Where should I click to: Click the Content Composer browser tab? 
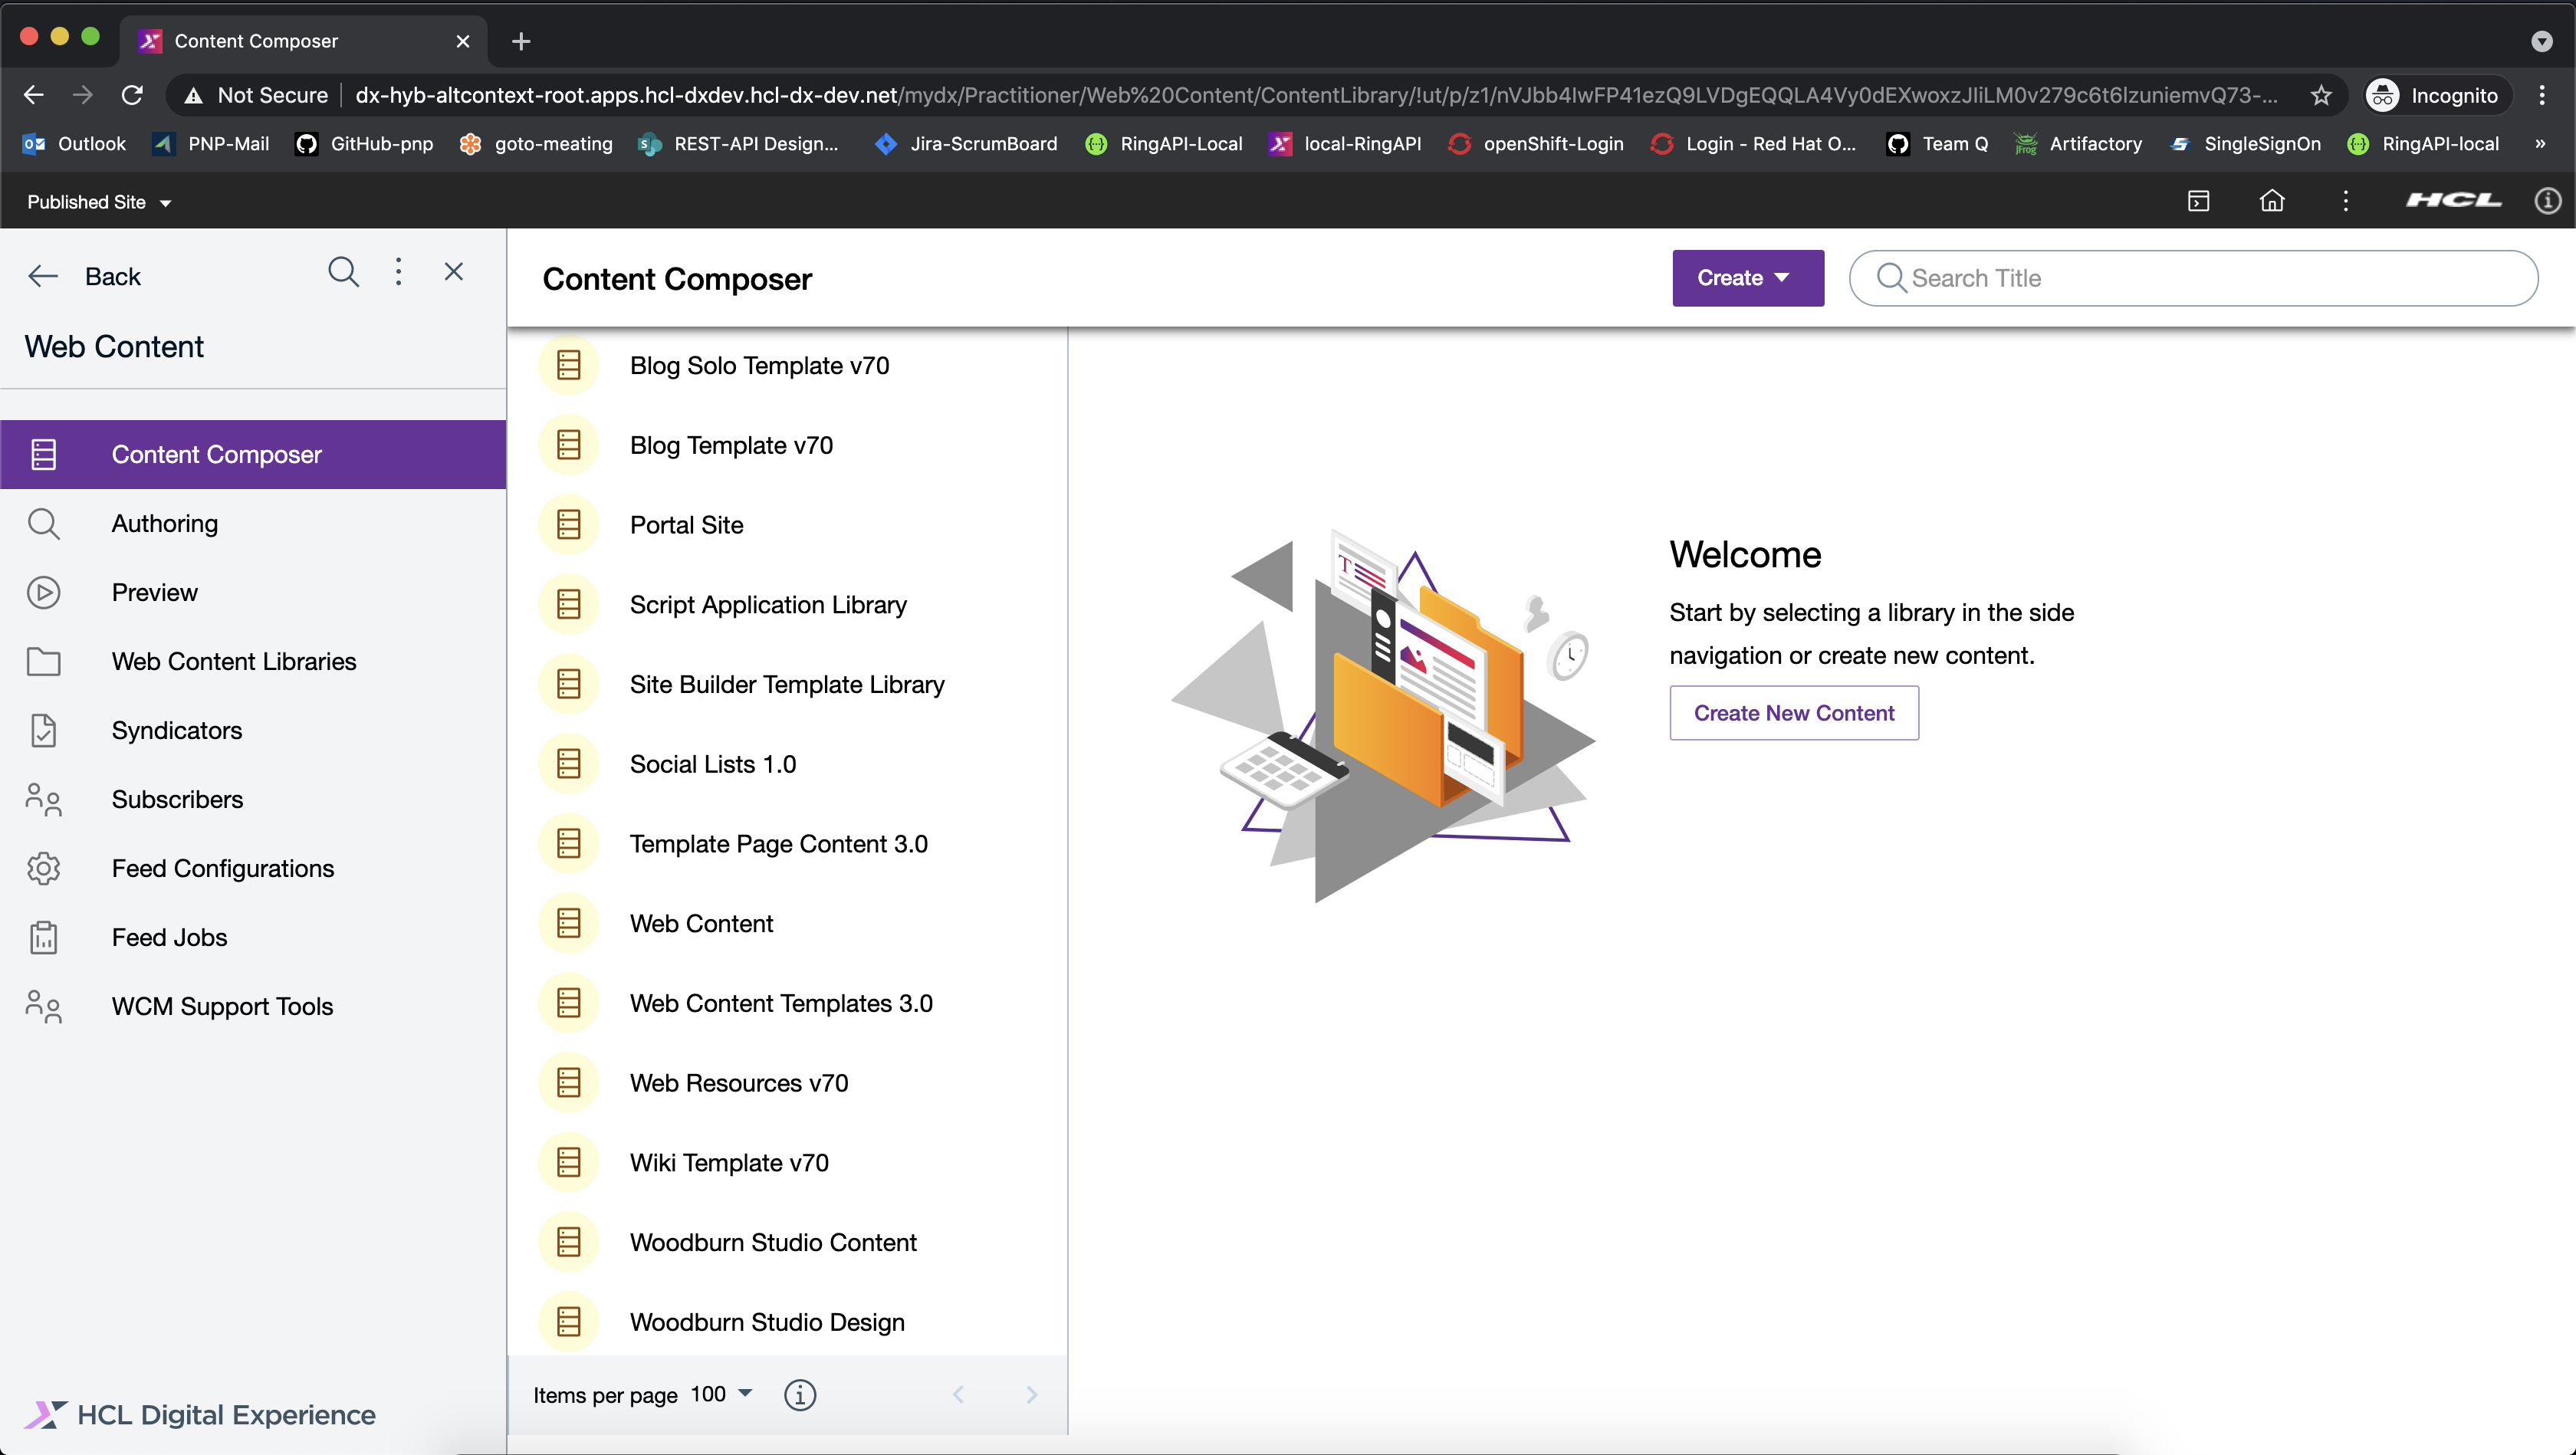[x=304, y=41]
